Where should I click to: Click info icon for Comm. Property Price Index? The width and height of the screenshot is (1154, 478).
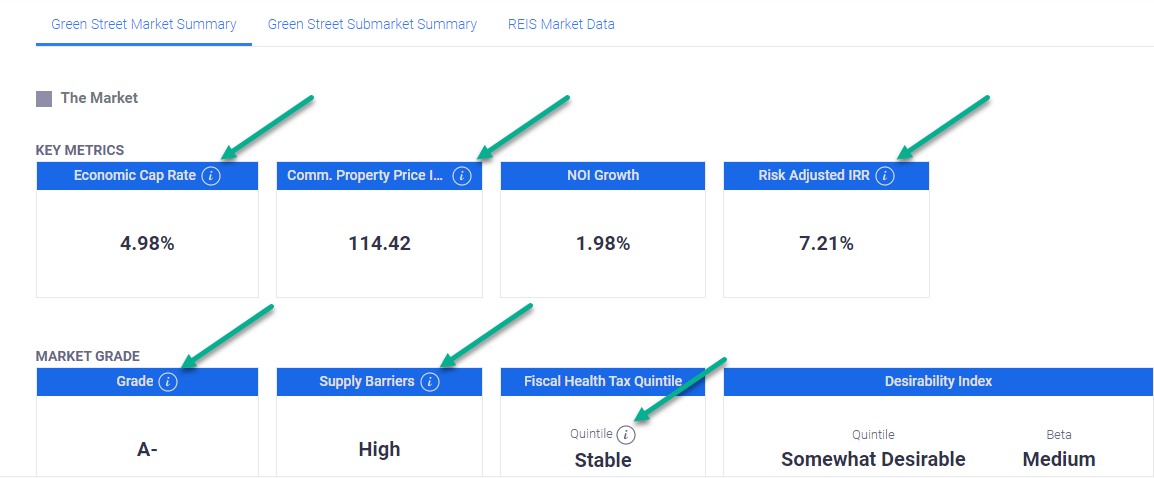461,176
